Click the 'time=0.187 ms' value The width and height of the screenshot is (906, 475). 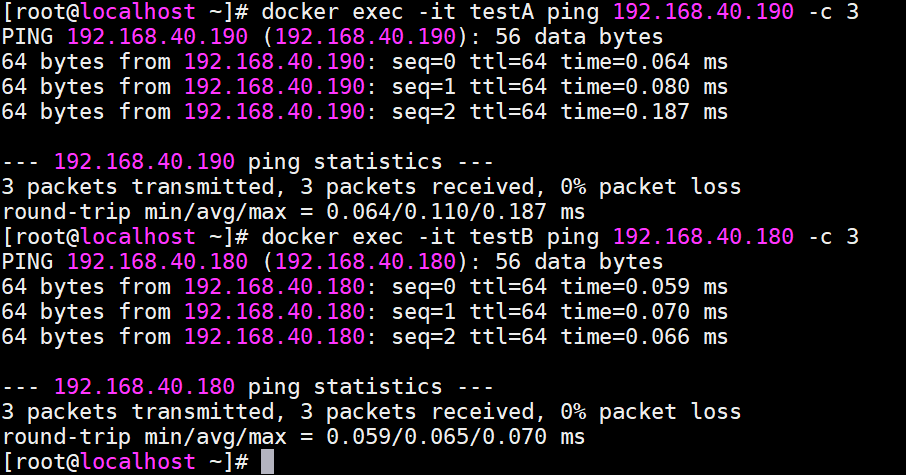[644, 112]
